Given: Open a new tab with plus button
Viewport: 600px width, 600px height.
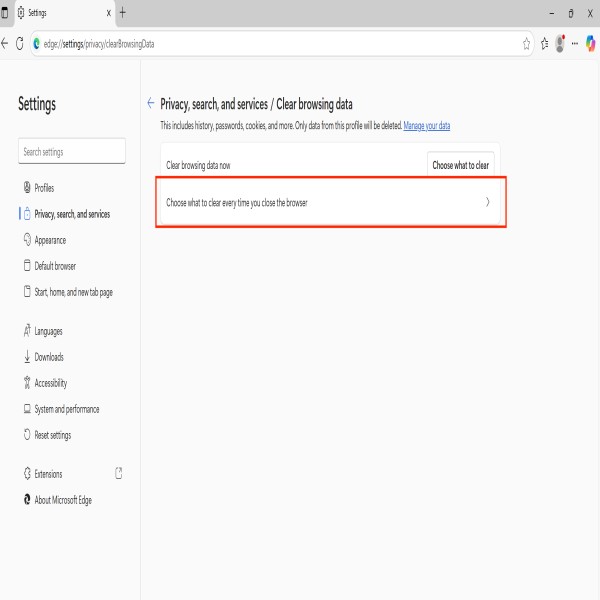Looking at the screenshot, I should pyautogui.click(x=123, y=13).
